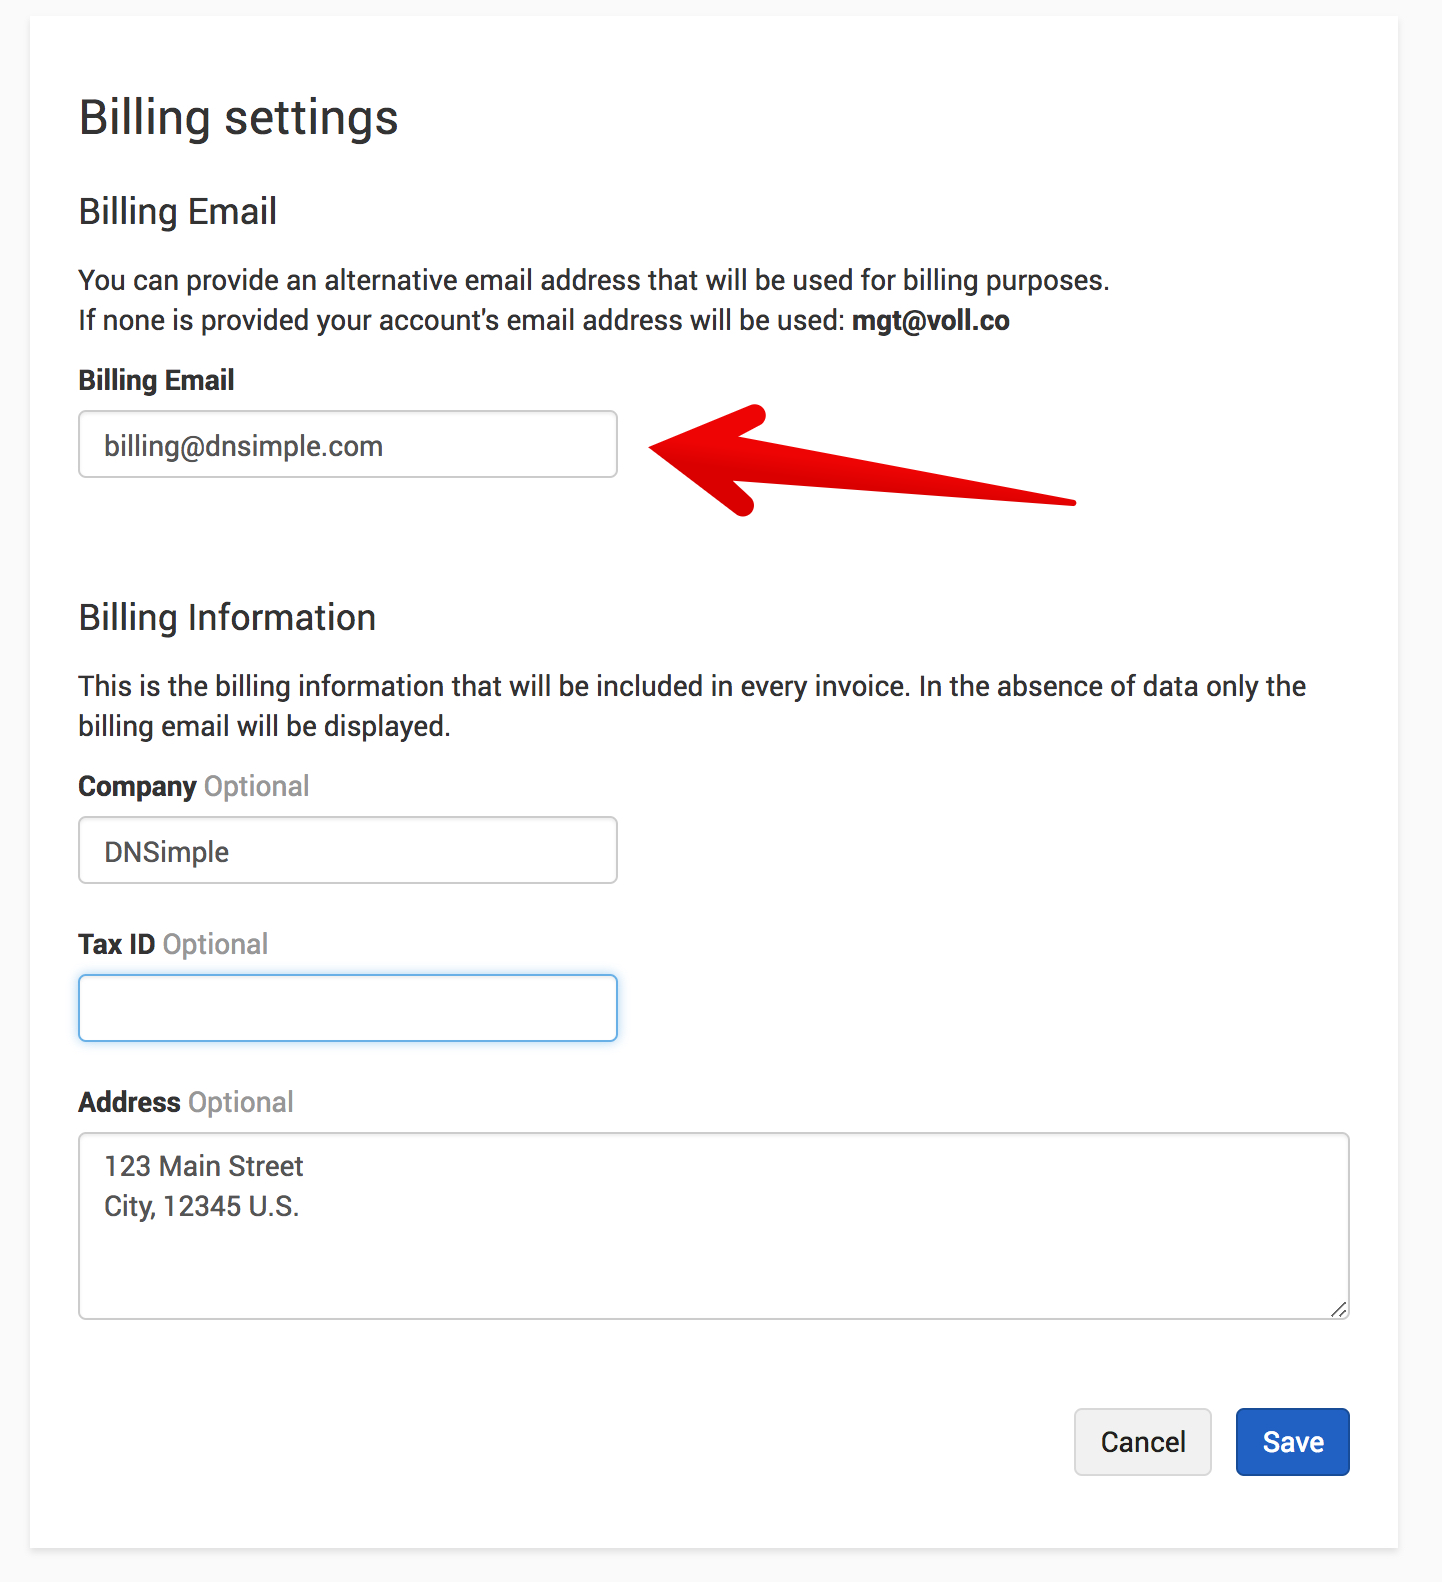Cancel the billing settings changes
Viewport: 1442px width, 1582px height.
(x=1142, y=1442)
